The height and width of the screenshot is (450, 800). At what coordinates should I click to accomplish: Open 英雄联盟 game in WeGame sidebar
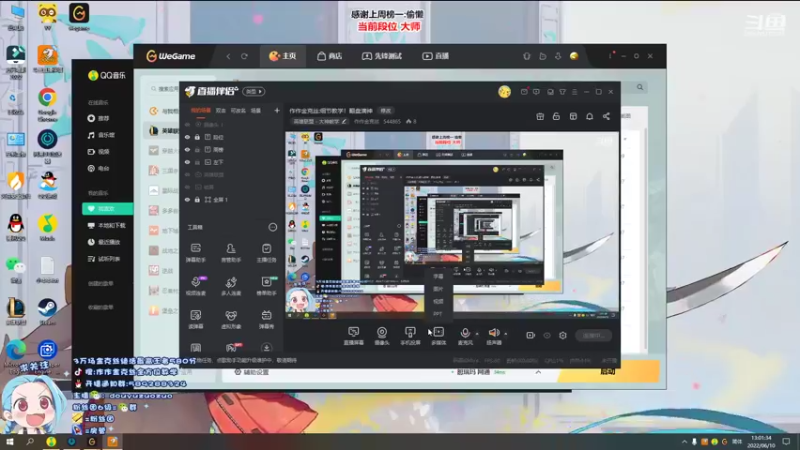click(x=164, y=131)
